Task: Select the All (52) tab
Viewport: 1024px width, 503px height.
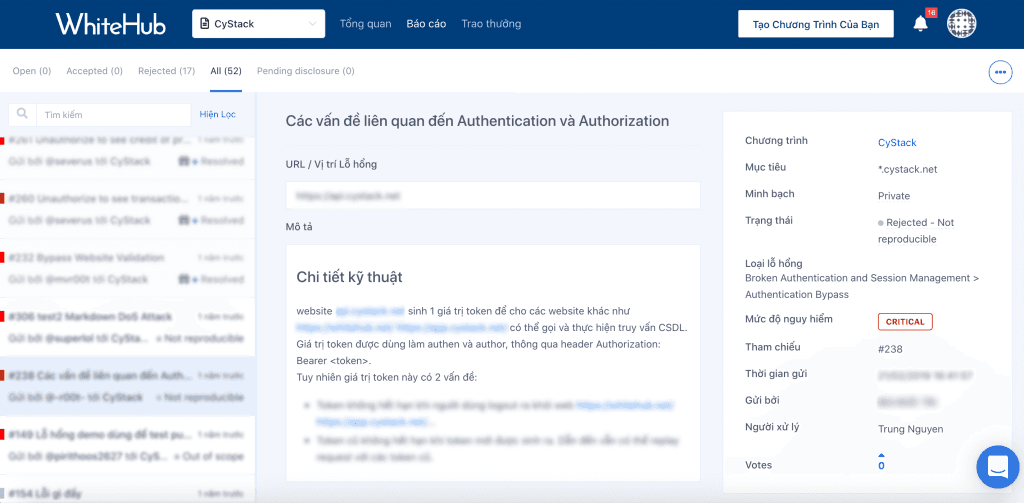Action: (226, 71)
